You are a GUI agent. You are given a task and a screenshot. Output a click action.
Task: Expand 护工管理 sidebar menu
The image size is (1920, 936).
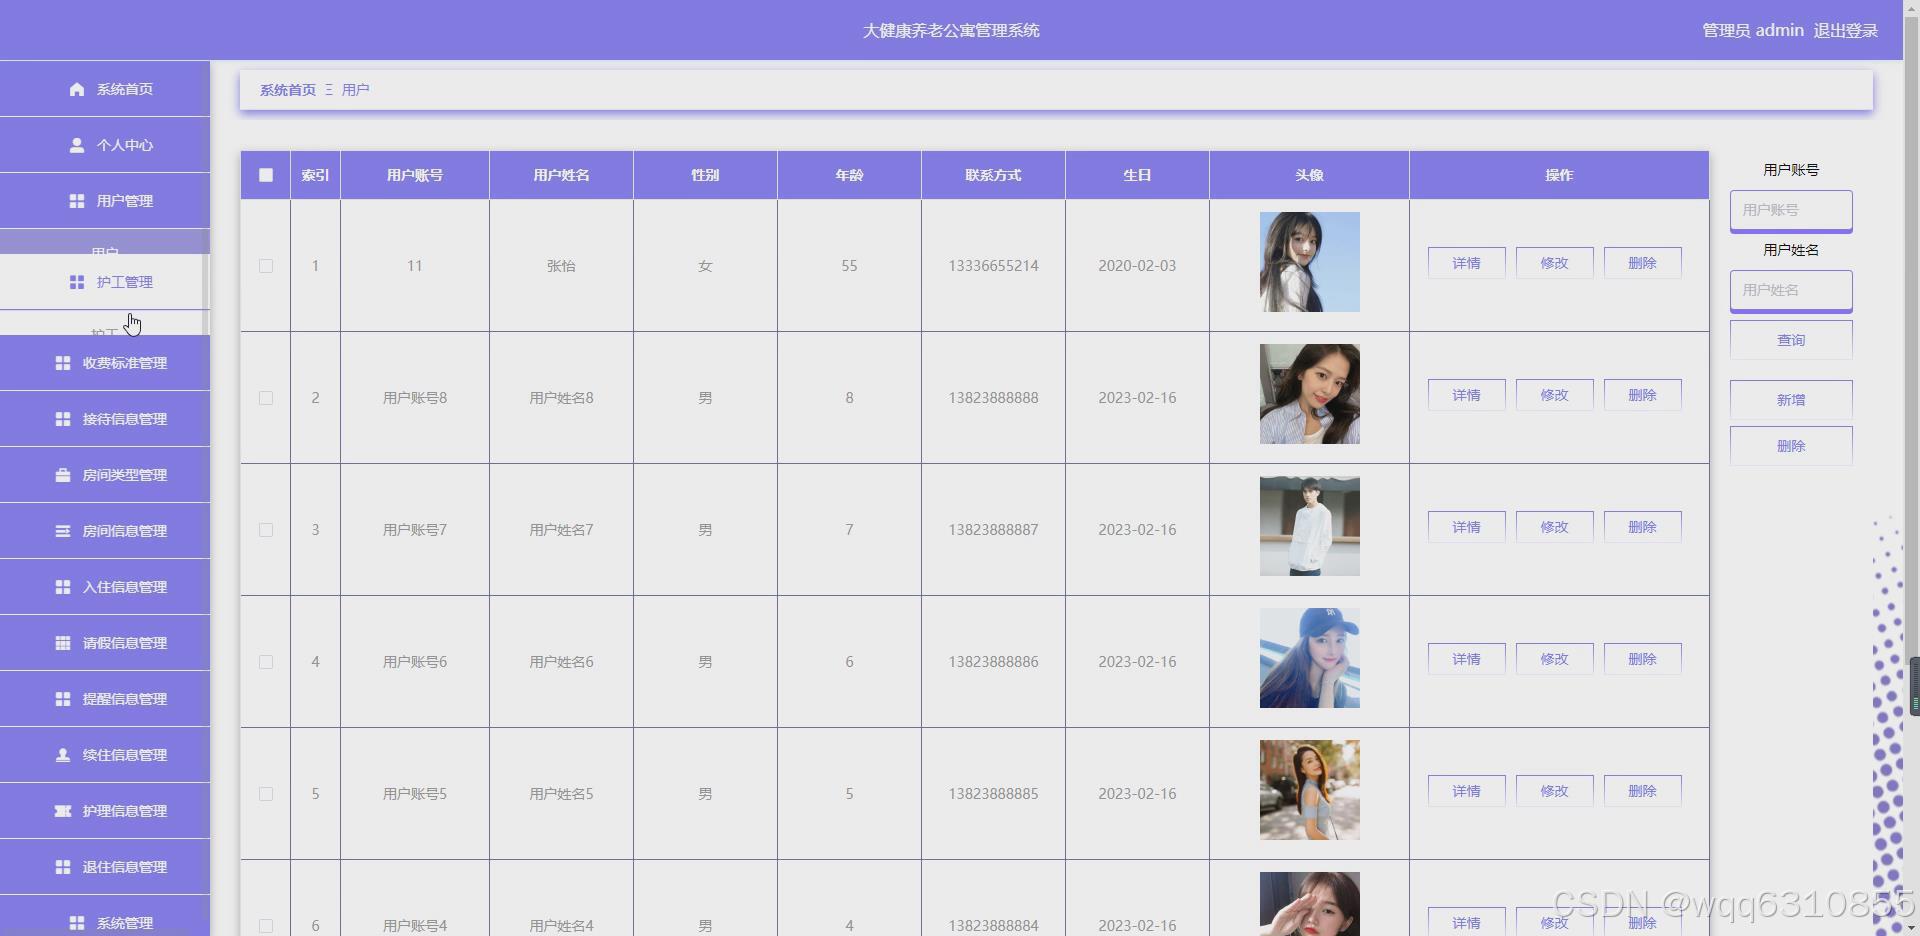(x=105, y=282)
